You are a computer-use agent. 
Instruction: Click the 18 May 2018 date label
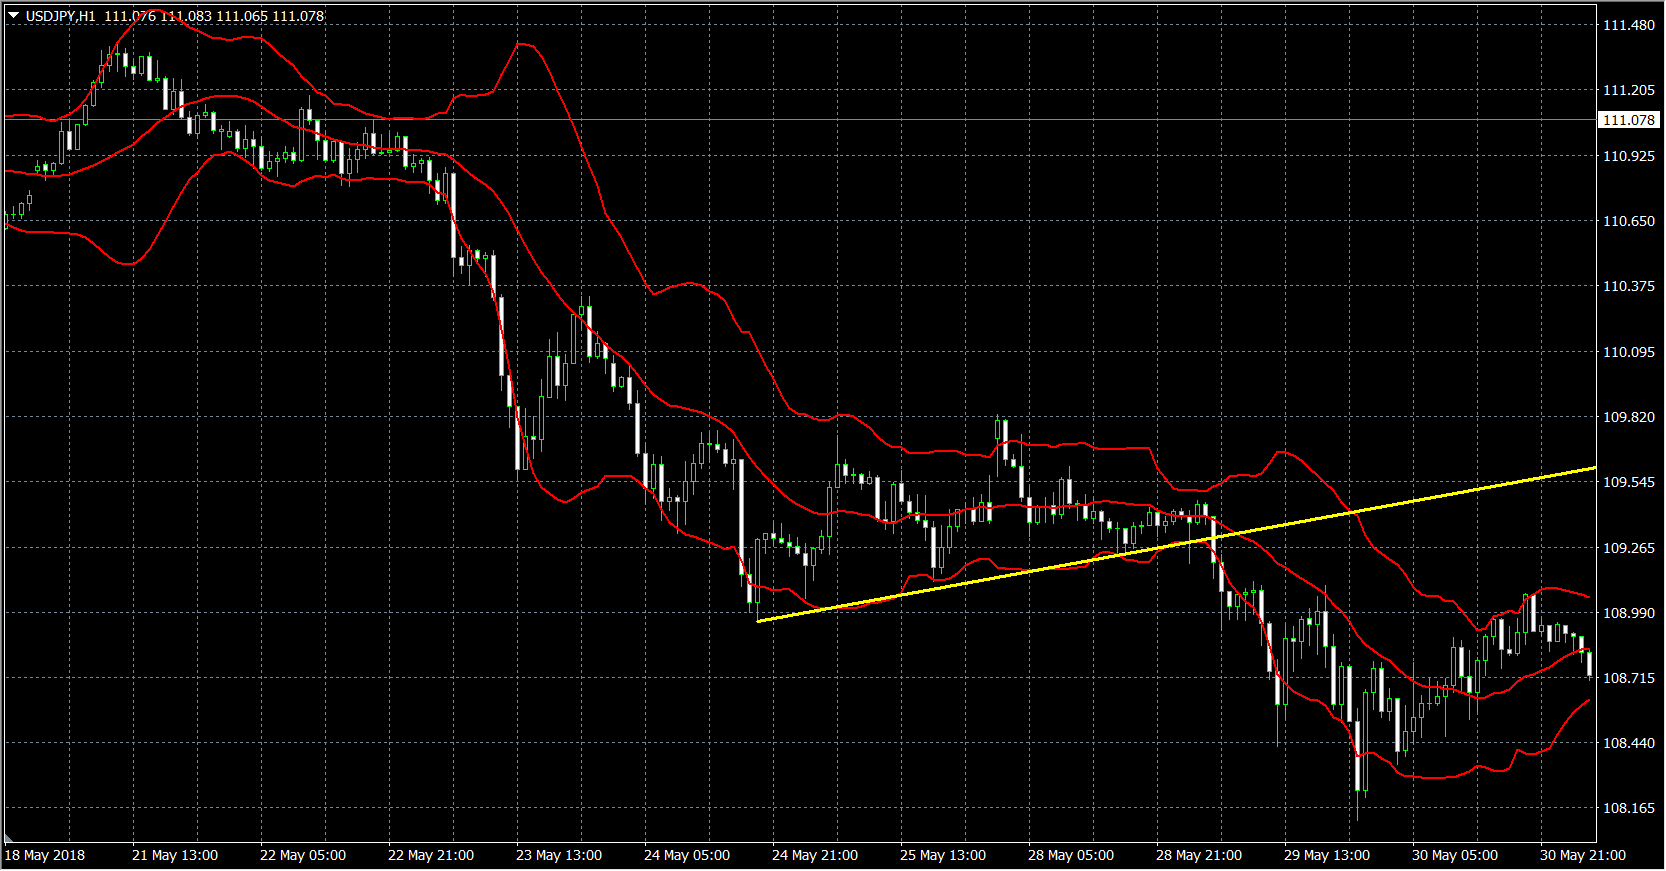pos(45,855)
